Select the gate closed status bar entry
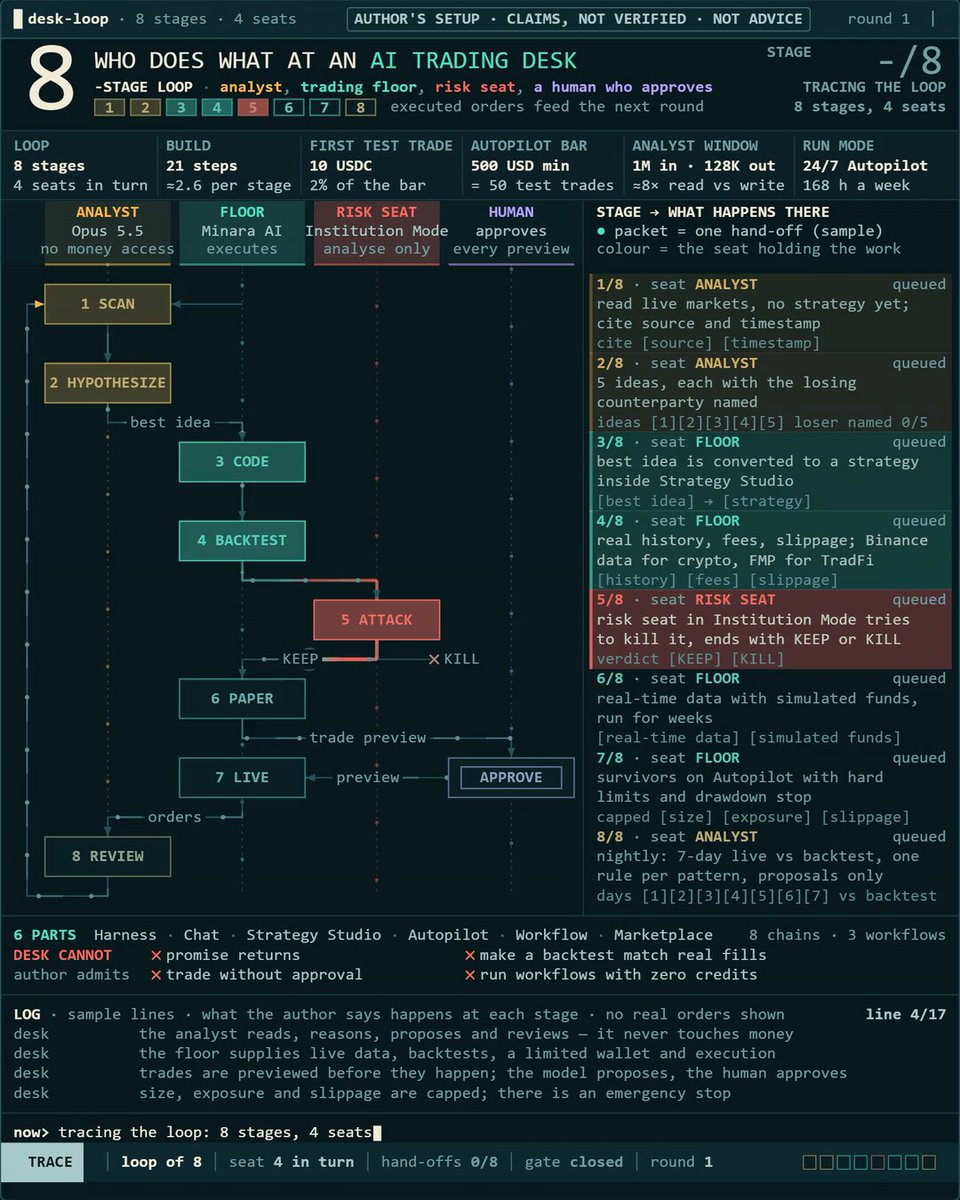960x1200 pixels. (x=574, y=1162)
